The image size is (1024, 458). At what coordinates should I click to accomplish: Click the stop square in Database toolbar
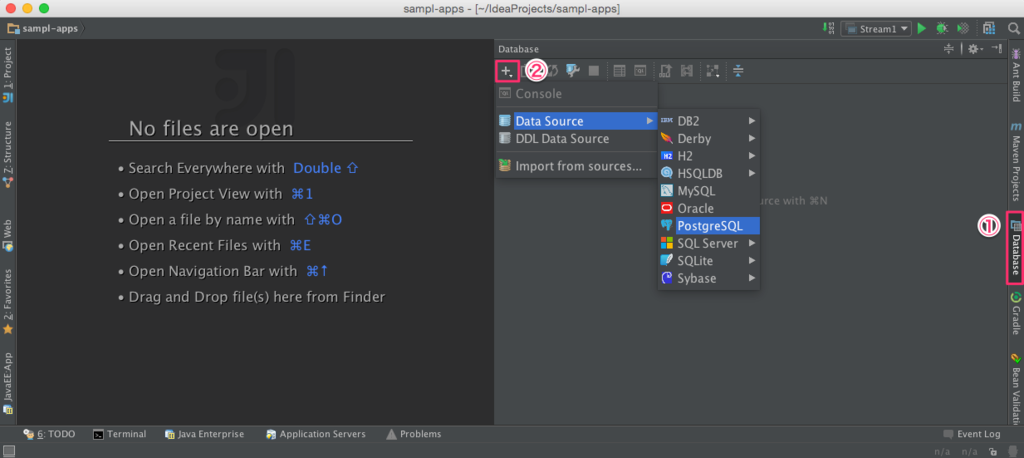point(594,71)
